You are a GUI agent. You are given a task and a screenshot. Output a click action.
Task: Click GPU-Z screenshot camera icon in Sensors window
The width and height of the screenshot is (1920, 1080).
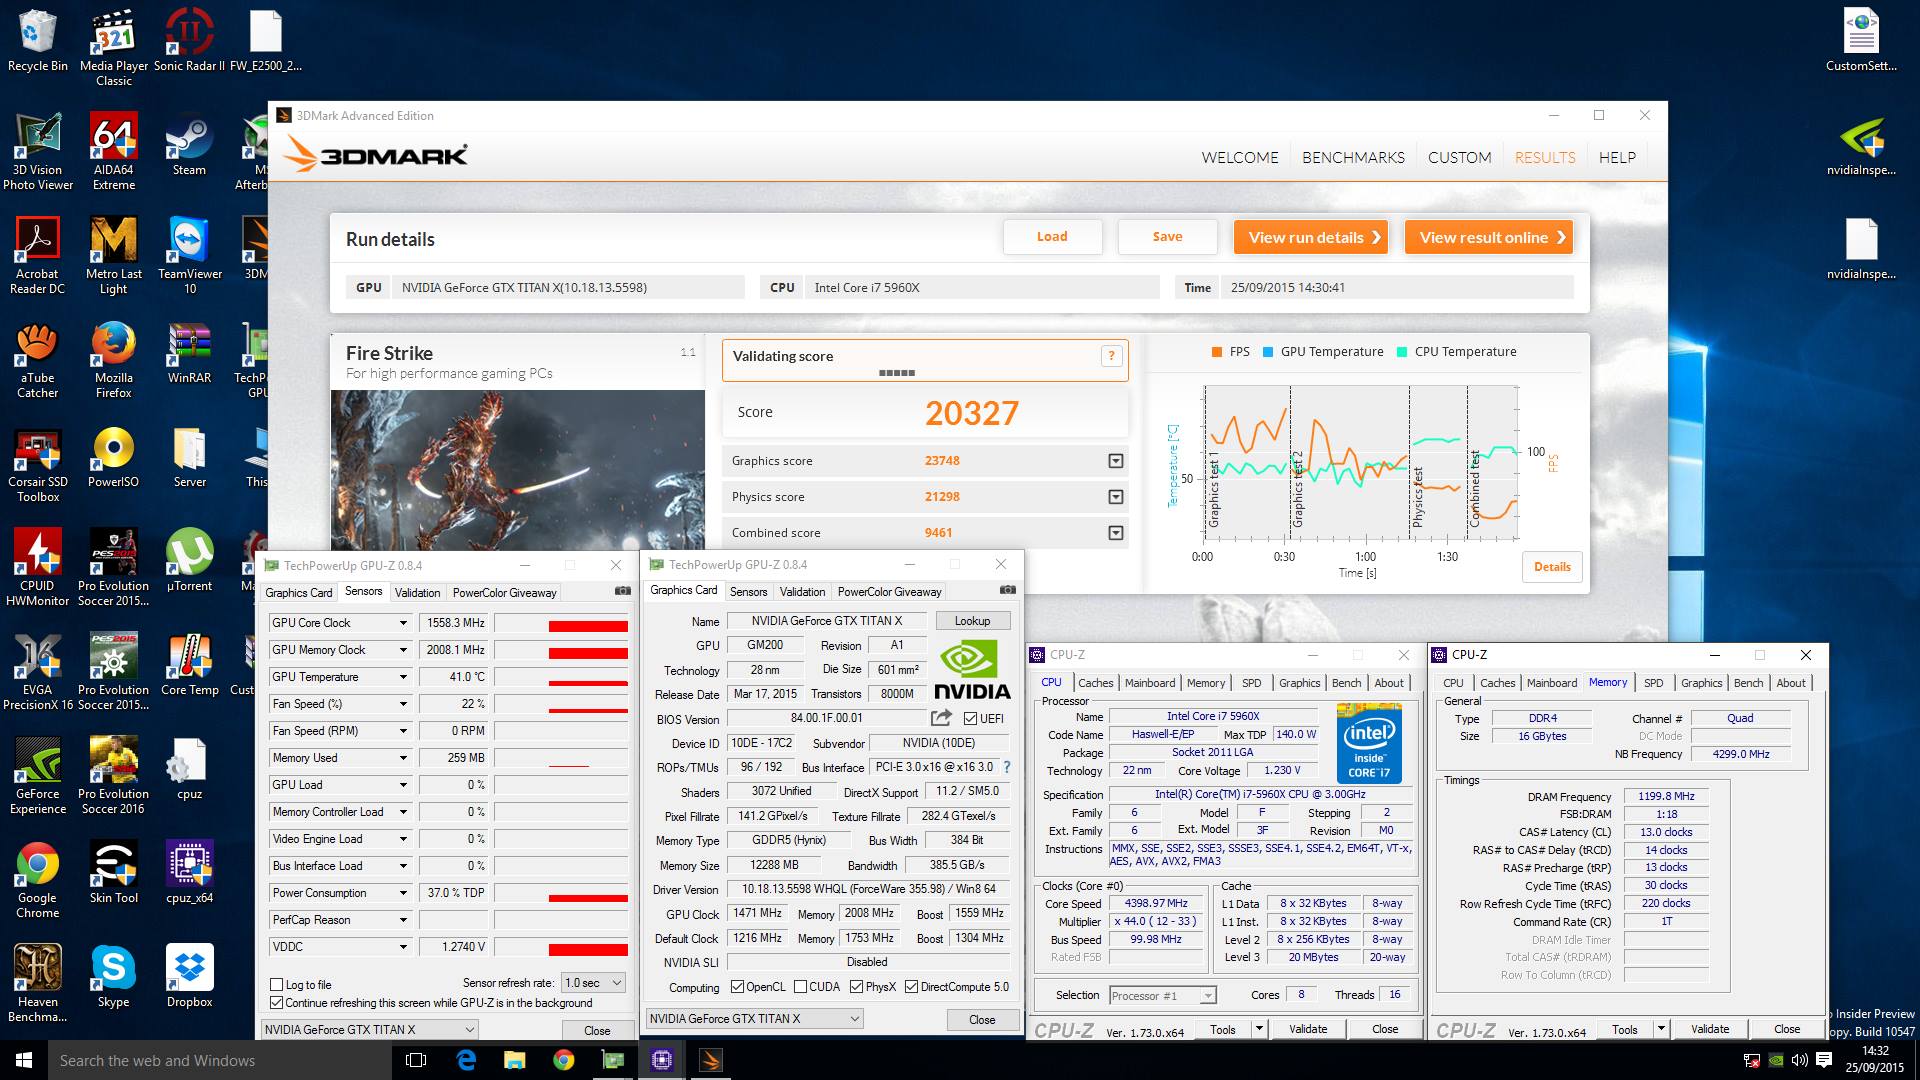622,591
